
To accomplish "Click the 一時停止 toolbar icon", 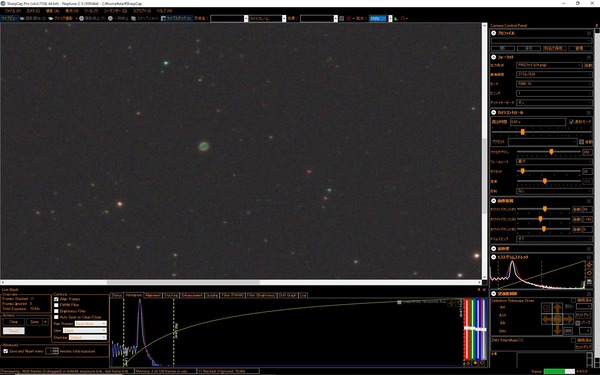I will click(x=110, y=18).
